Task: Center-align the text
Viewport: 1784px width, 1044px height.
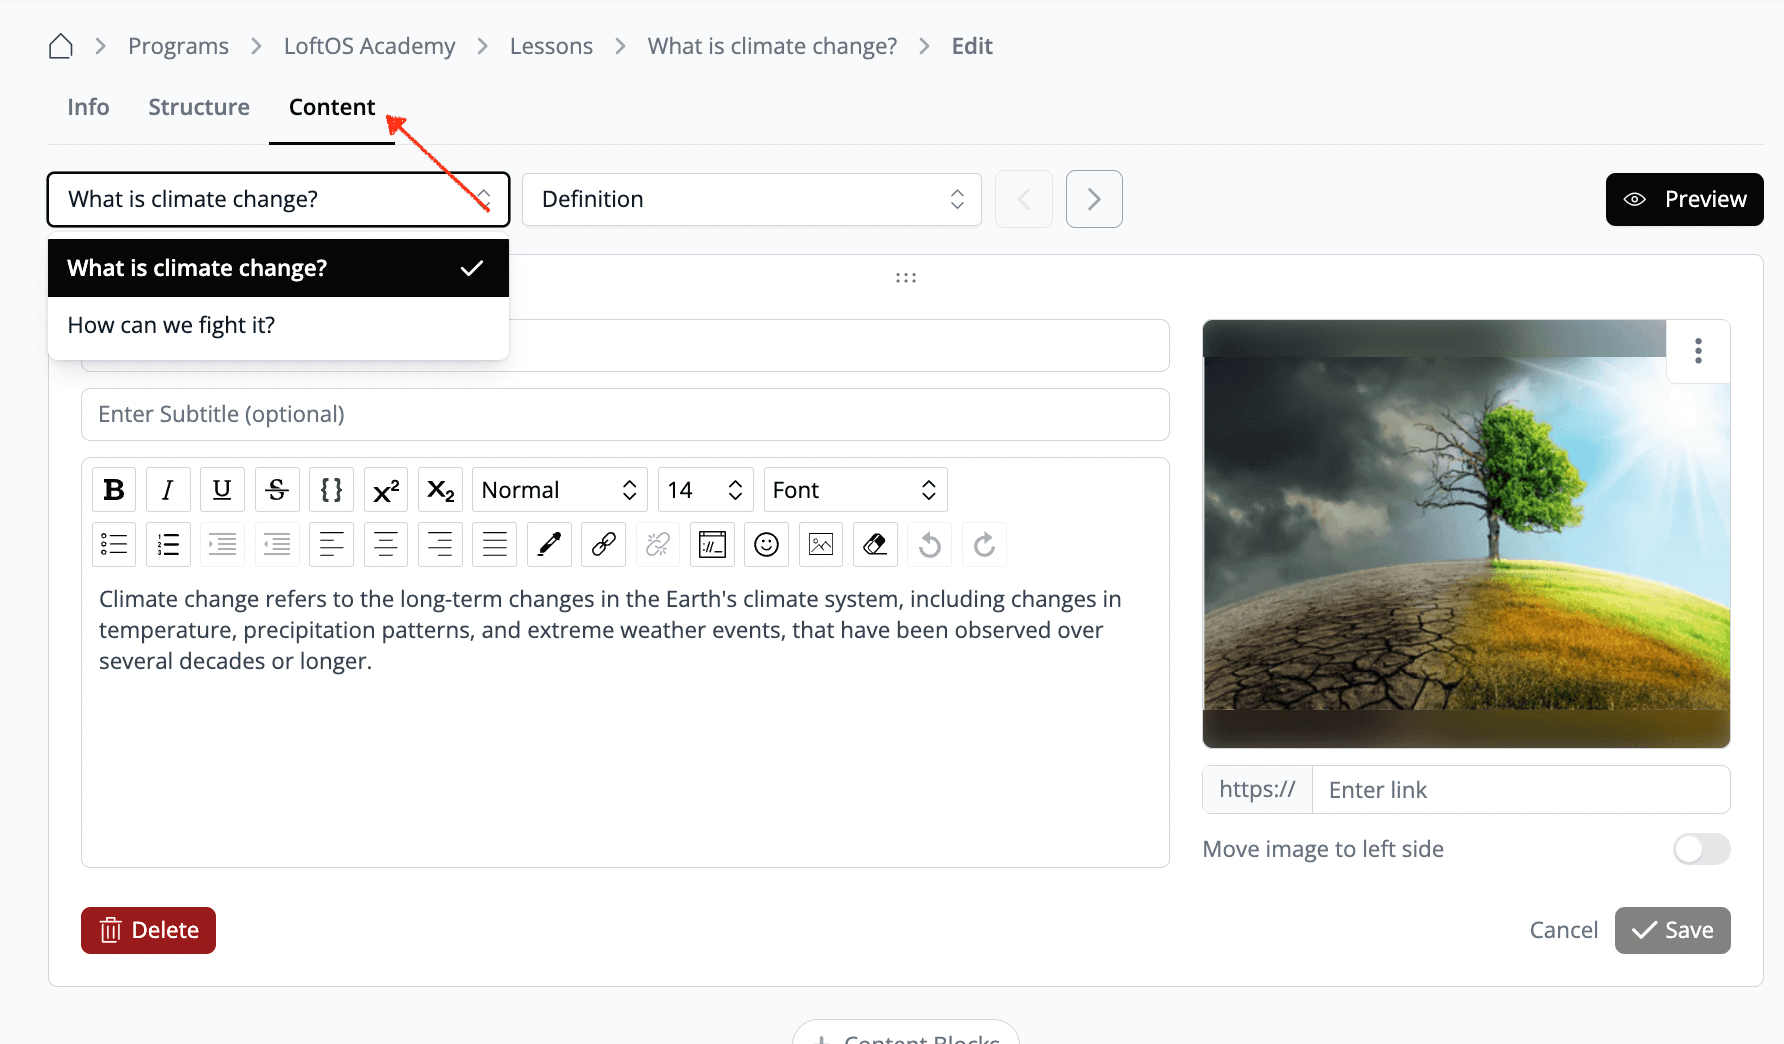Action: click(386, 545)
